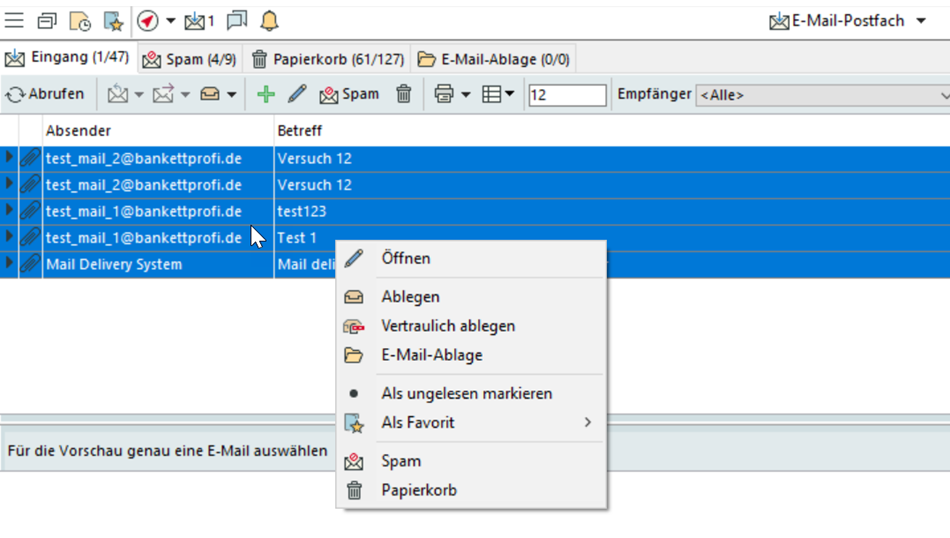Open the table layout dropdown arrow
The width and height of the screenshot is (950, 538).
[x=510, y=94]
